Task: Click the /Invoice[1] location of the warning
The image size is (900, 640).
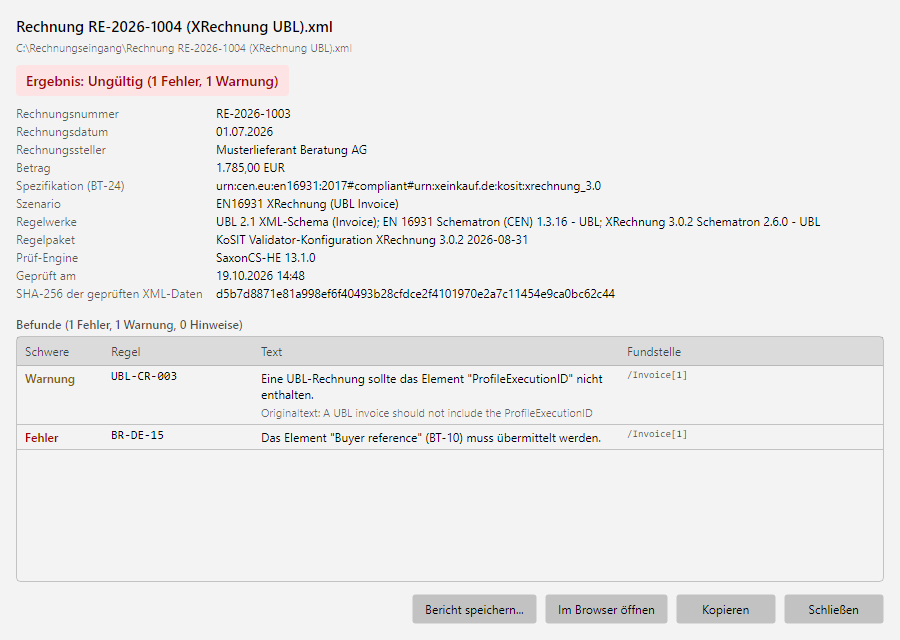Action: (657, 375)
